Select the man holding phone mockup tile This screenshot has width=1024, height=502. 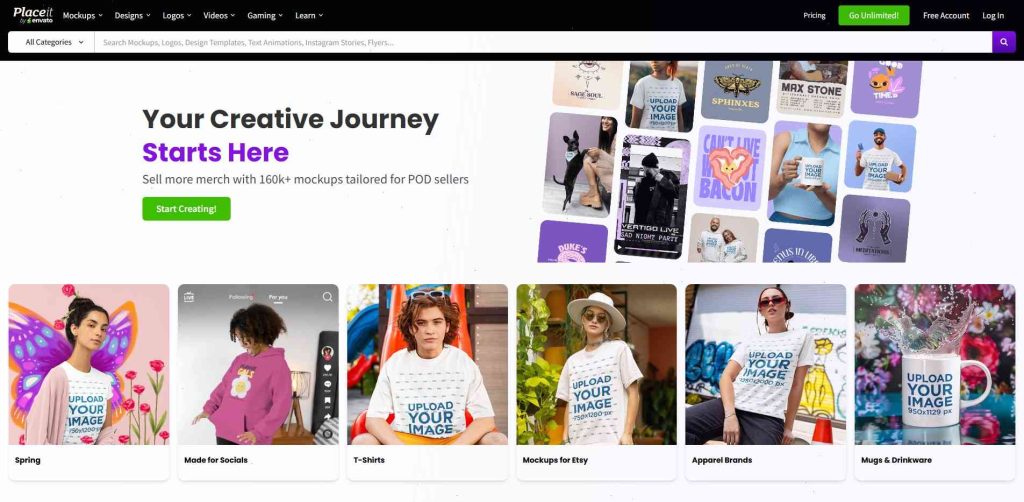[x=881, y=156]
